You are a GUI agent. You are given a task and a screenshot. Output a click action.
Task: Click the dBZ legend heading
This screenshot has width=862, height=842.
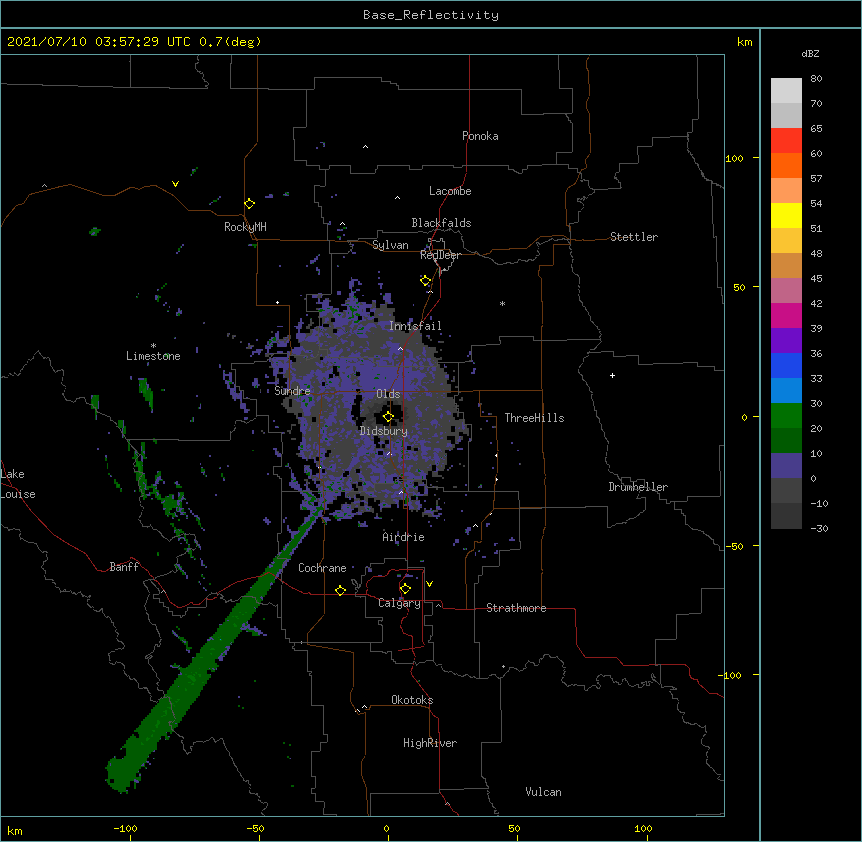click(810, 53)
